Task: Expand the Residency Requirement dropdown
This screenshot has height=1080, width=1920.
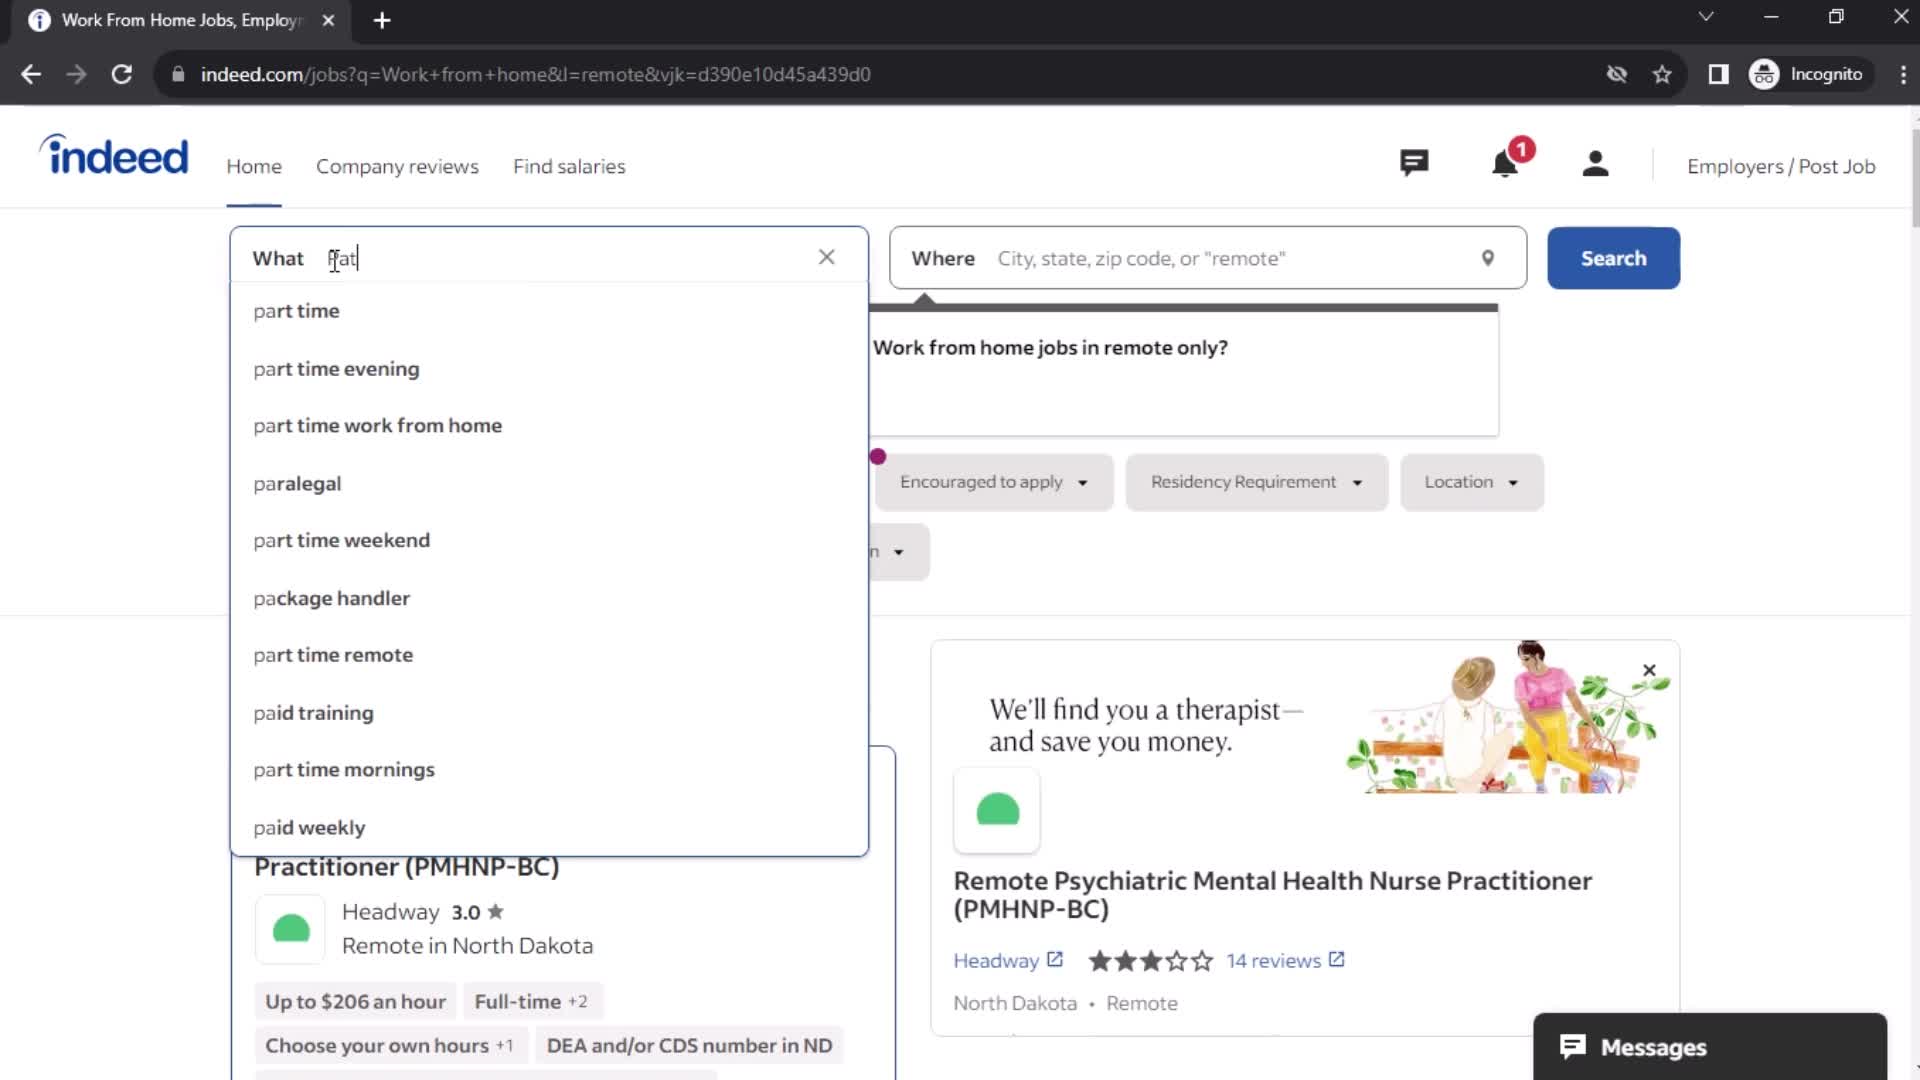Action: click(1254, 481)
